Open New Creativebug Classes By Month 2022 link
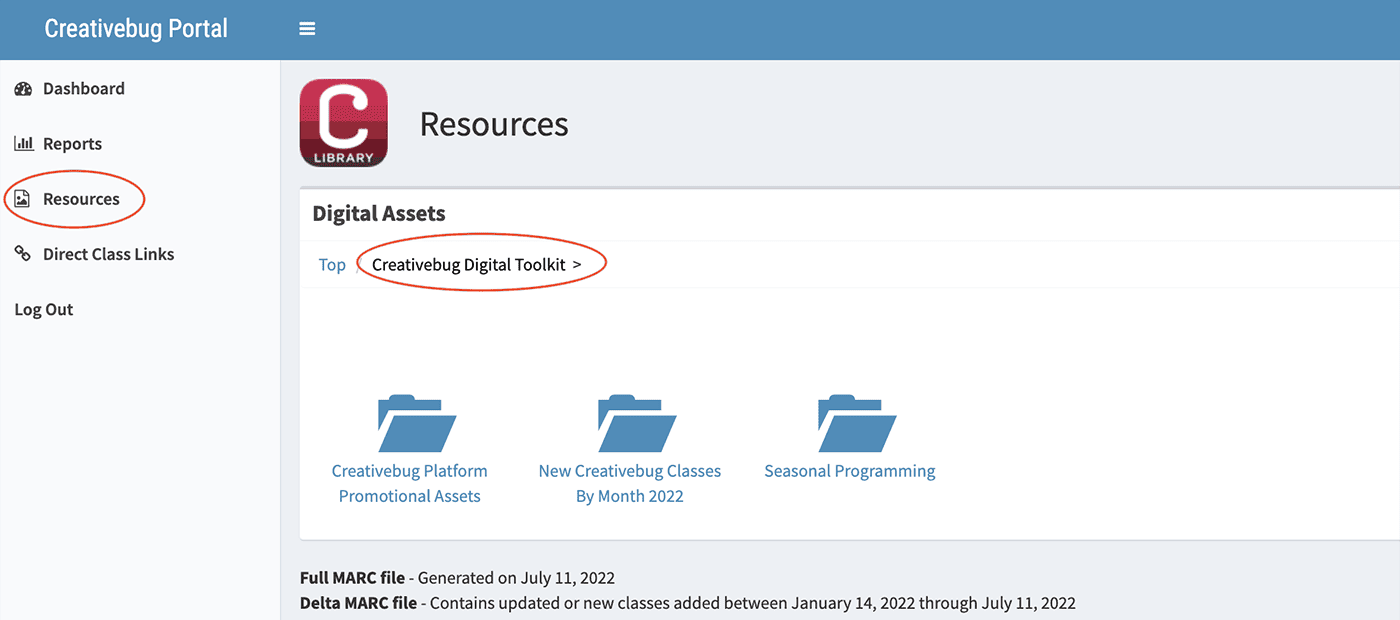 [630, 483]
